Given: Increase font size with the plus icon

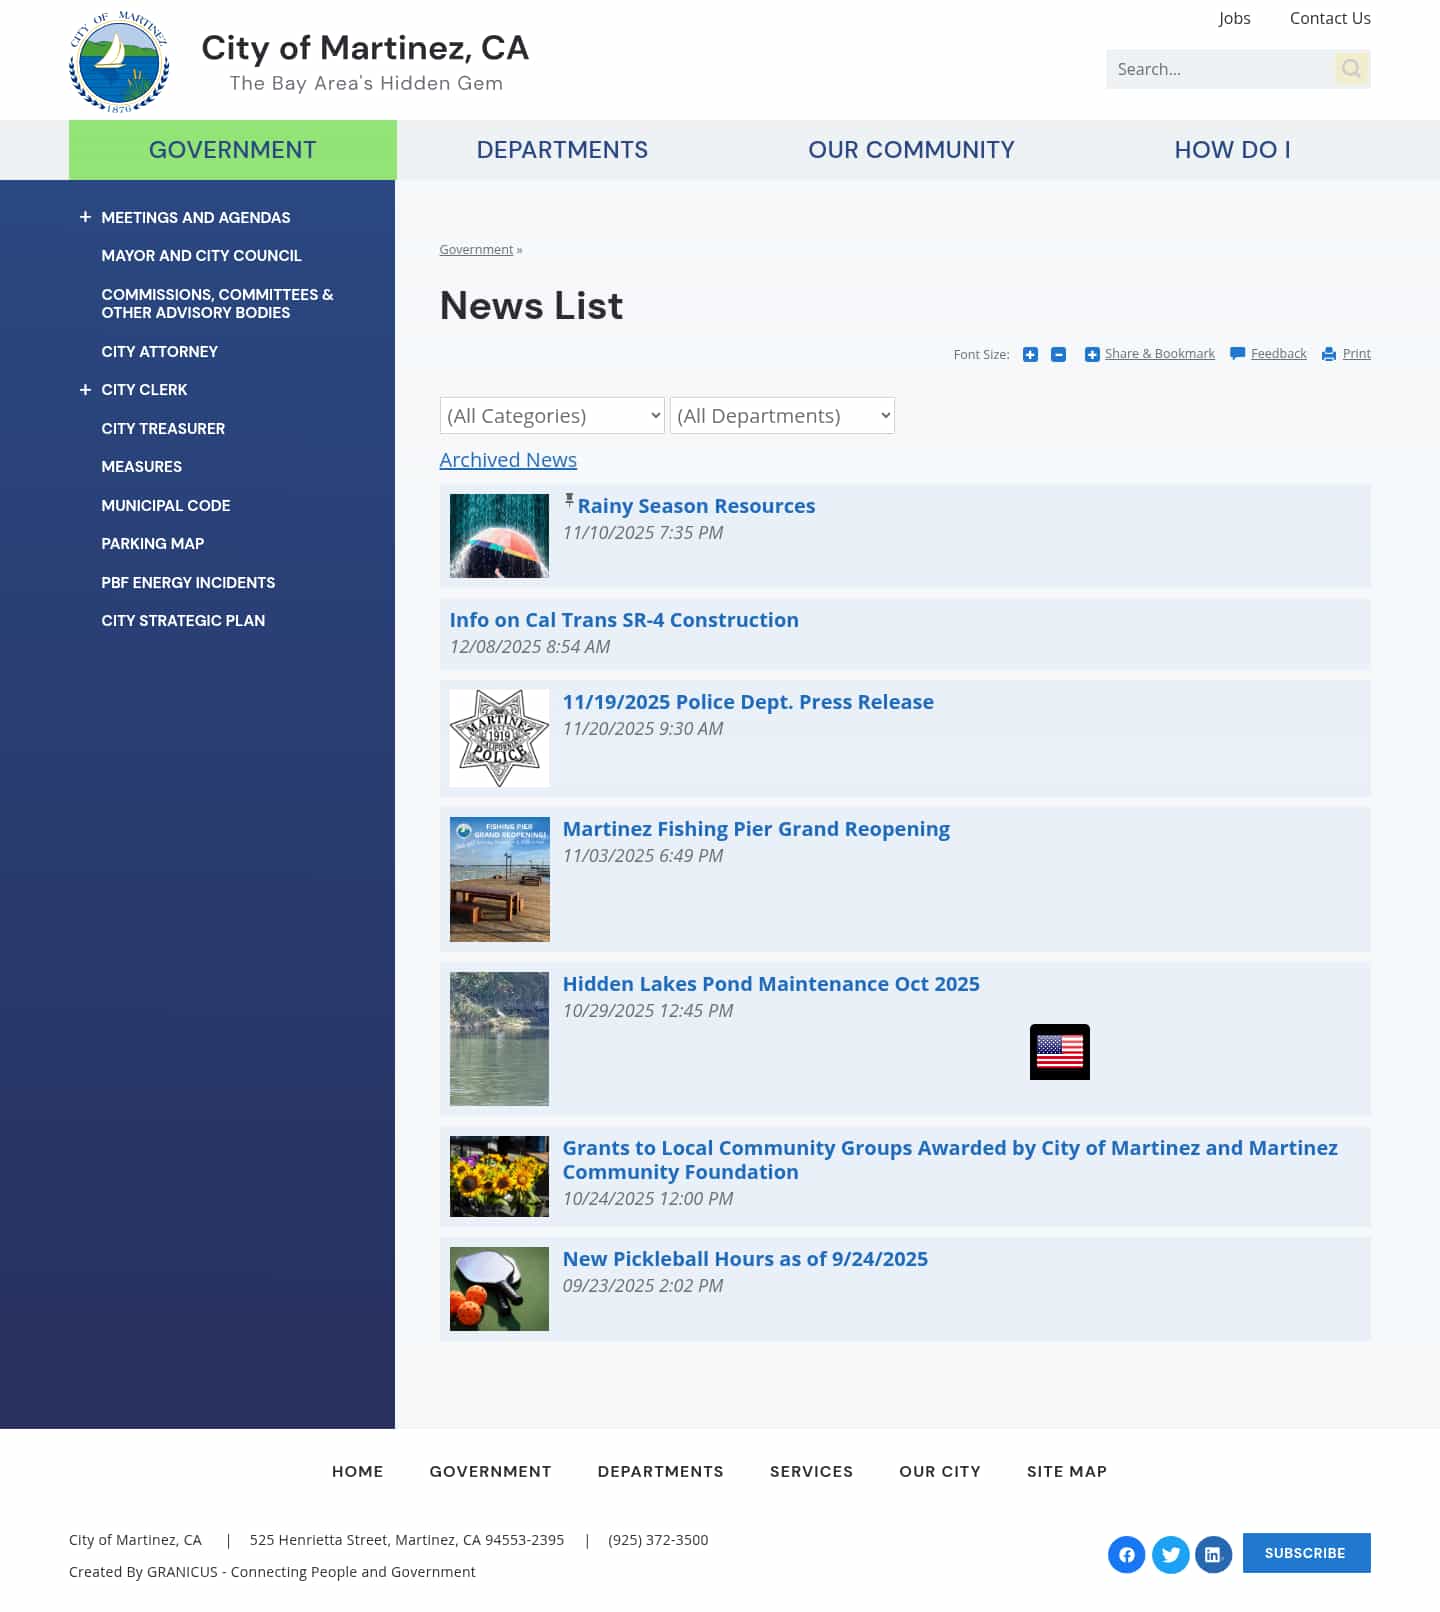Looking at the screenshot, I should [1030, 354].
